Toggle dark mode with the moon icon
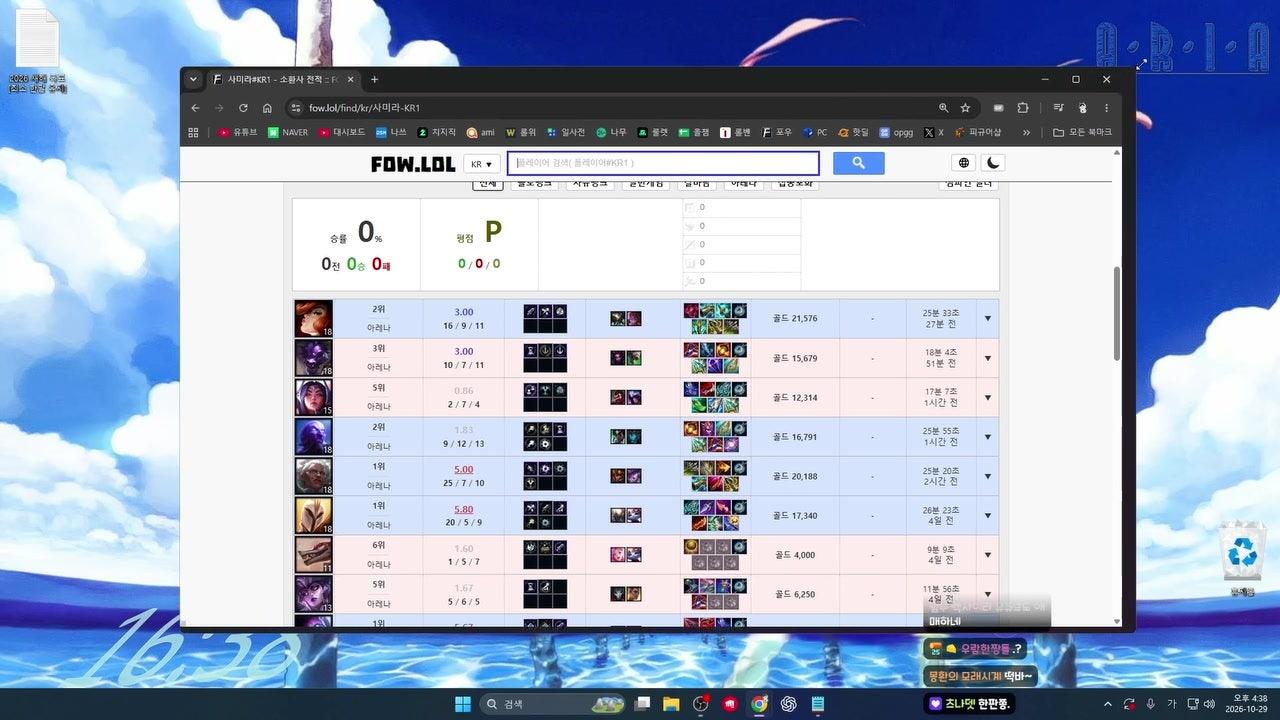 pos(993,163)
